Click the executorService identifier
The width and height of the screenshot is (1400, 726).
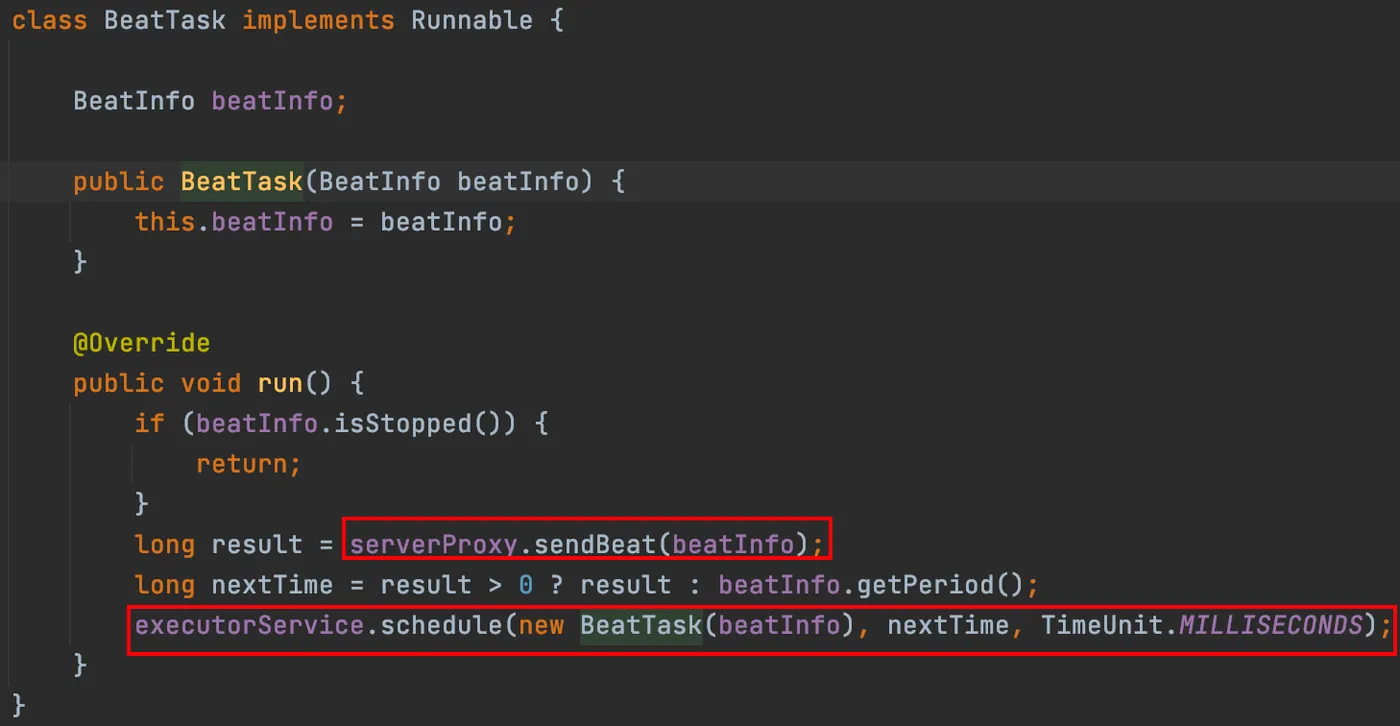tap(249, 625)
